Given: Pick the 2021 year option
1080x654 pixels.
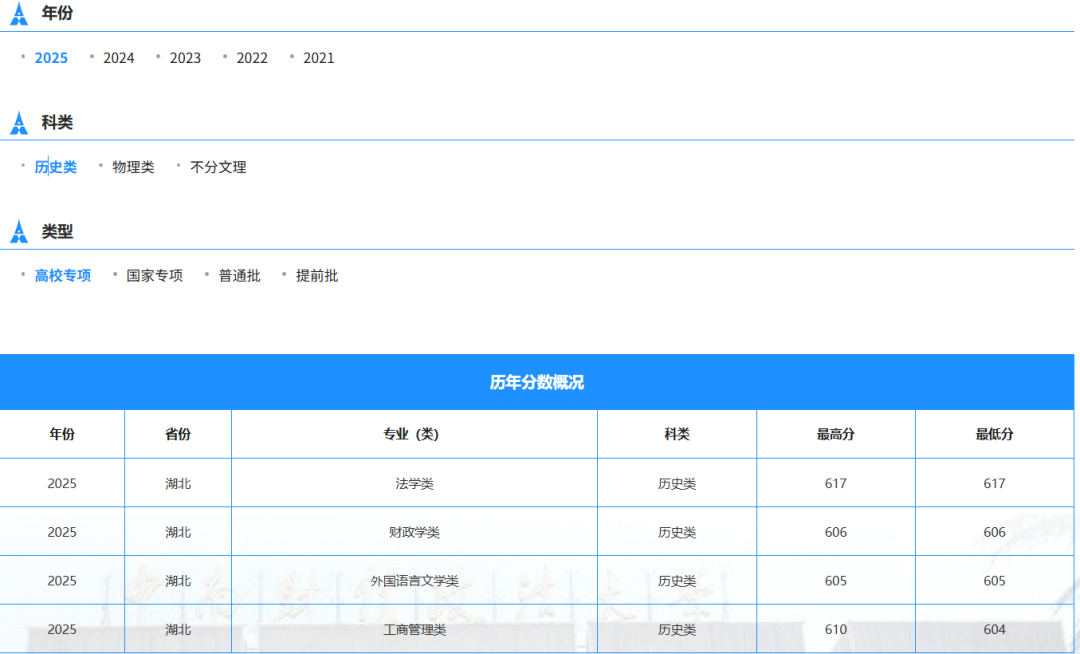Looking at the screenshot, I should click(x=318, y=58).
